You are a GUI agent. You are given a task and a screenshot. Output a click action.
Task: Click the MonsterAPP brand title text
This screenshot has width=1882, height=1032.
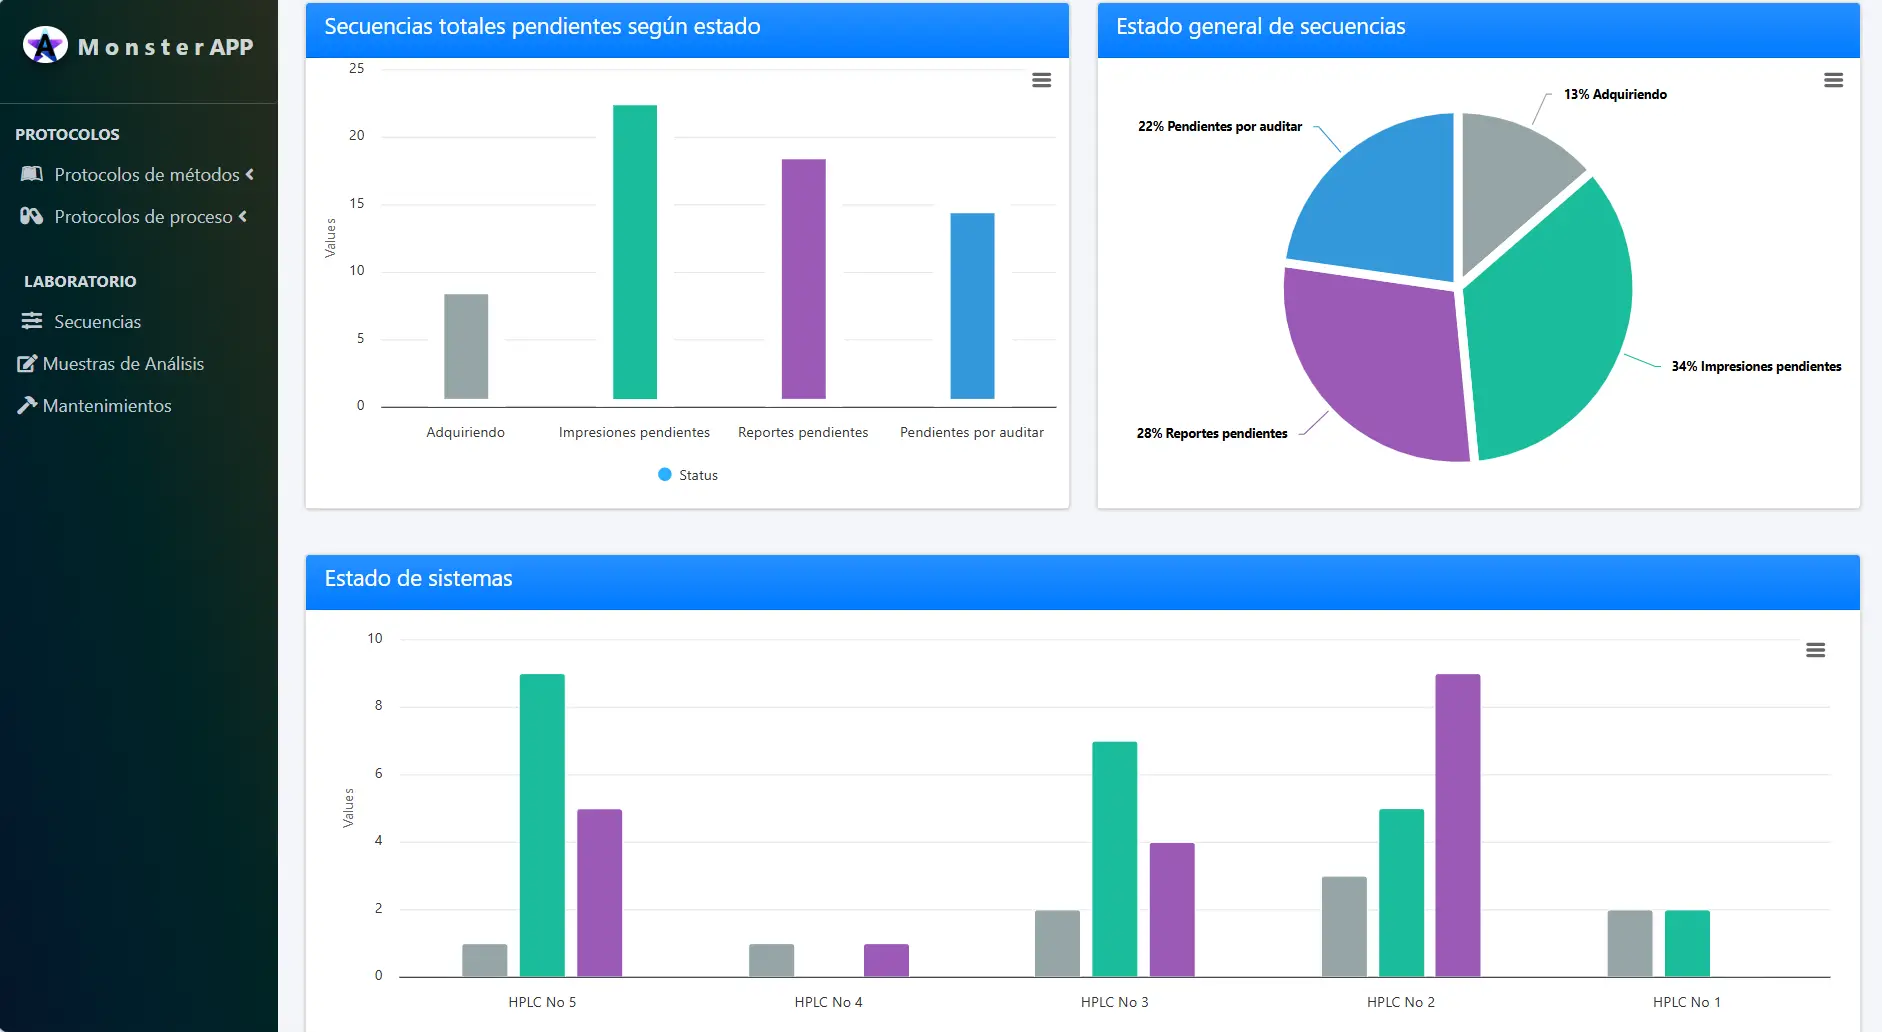point(165,47)
